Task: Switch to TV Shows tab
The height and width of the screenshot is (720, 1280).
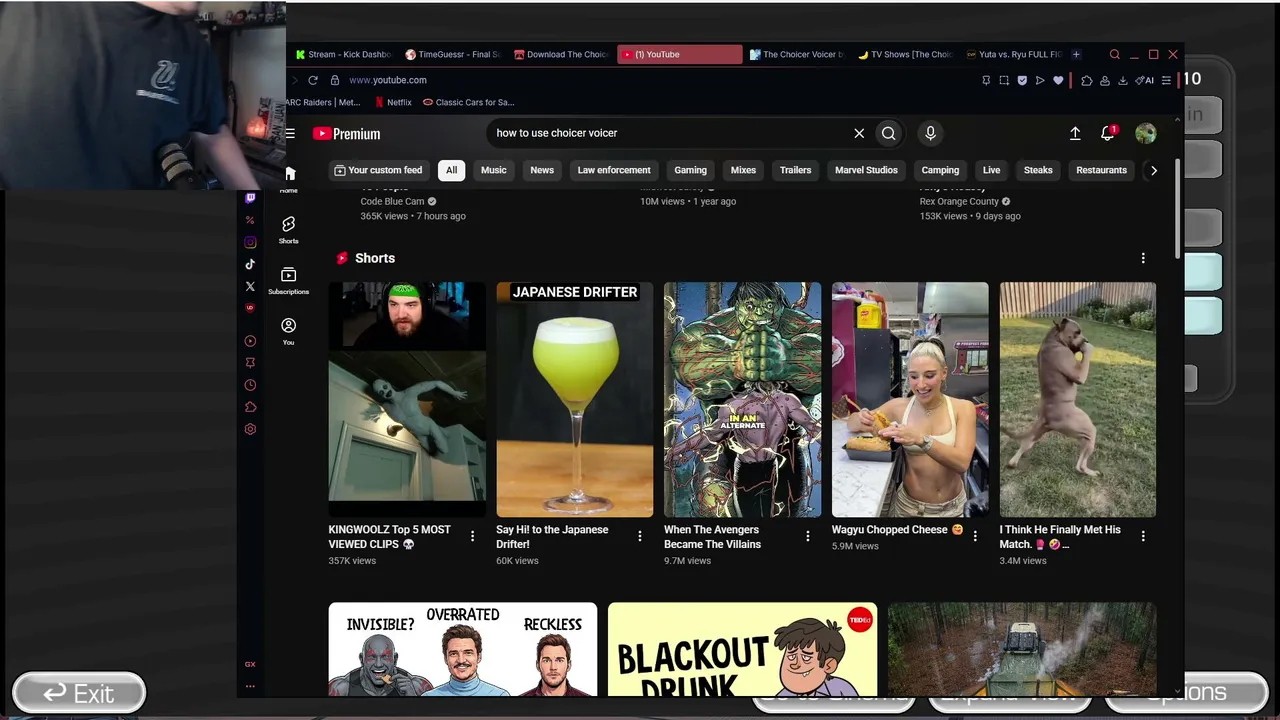Action: 905,54
